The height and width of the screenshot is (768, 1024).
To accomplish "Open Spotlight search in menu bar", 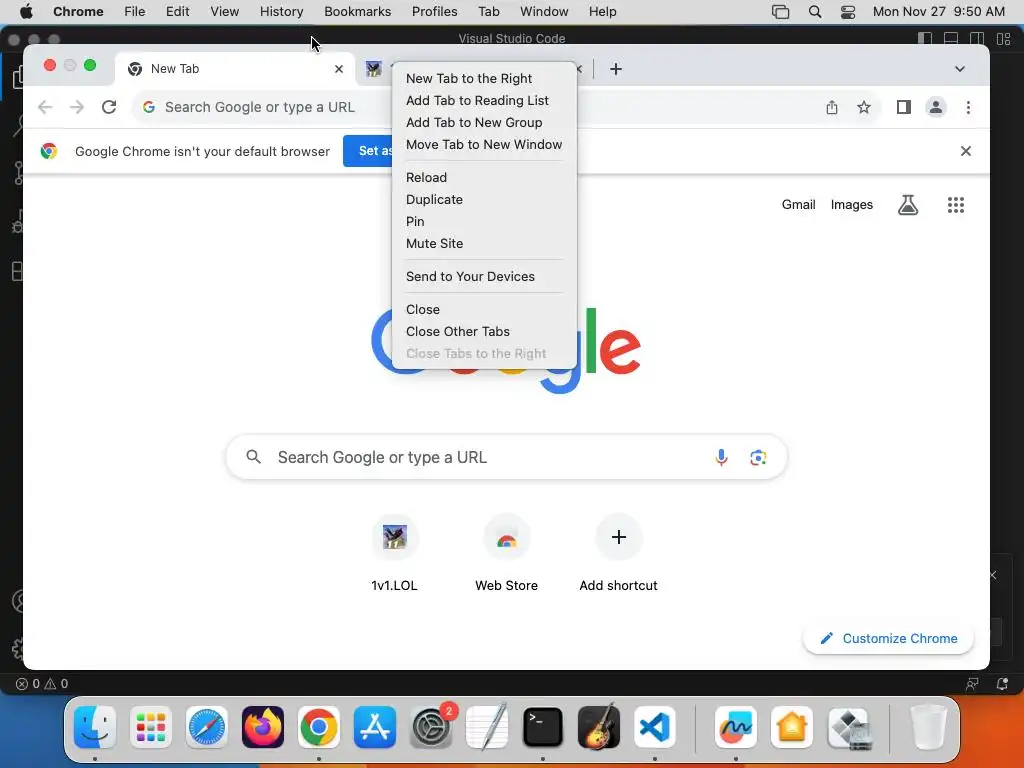I will point(814,12).
